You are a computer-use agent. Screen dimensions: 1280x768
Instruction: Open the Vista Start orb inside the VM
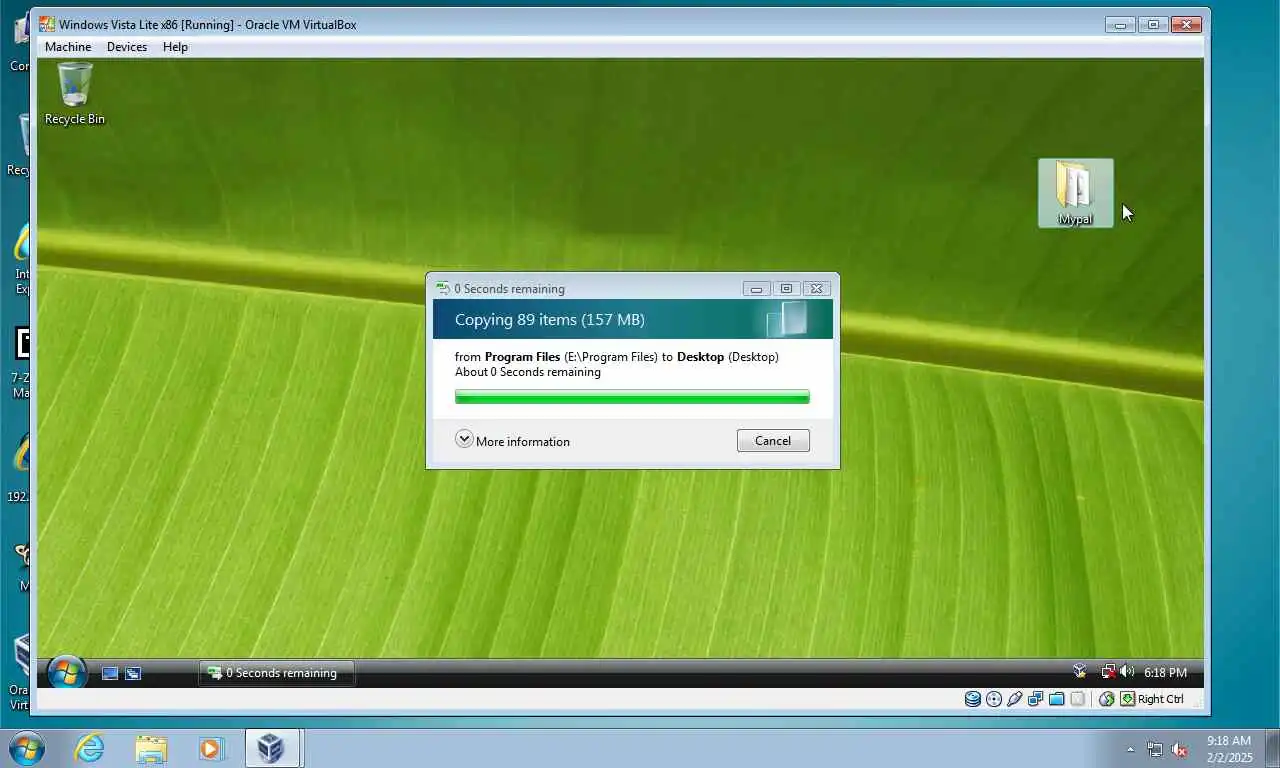(x=67, y=673)
